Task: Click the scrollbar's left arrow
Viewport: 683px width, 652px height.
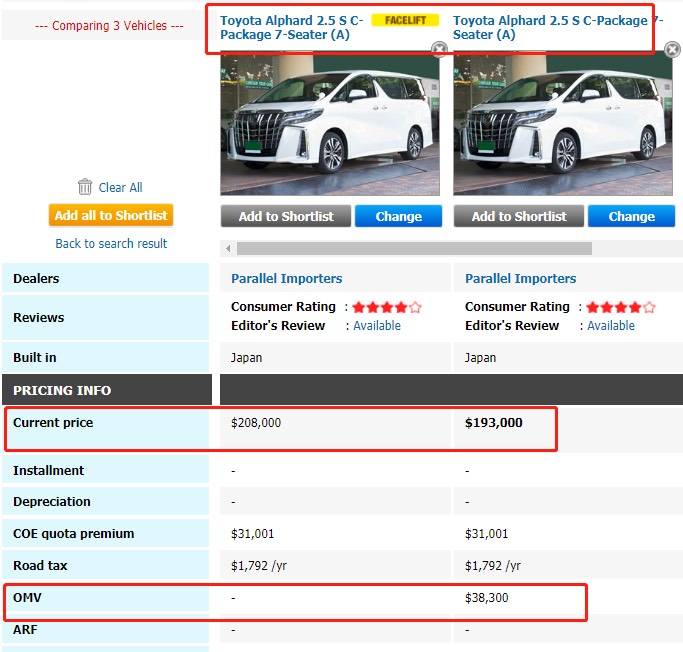Action: 228,248
